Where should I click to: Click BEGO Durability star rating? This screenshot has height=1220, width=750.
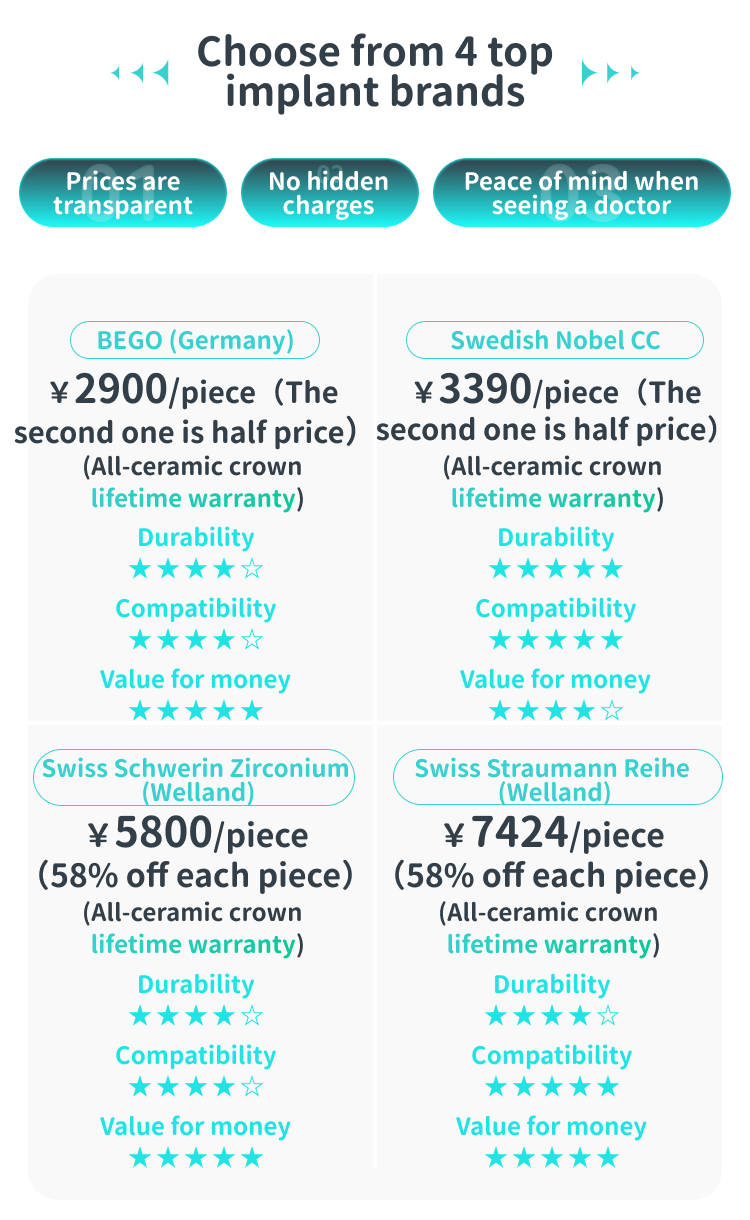[x=196, y=570]
